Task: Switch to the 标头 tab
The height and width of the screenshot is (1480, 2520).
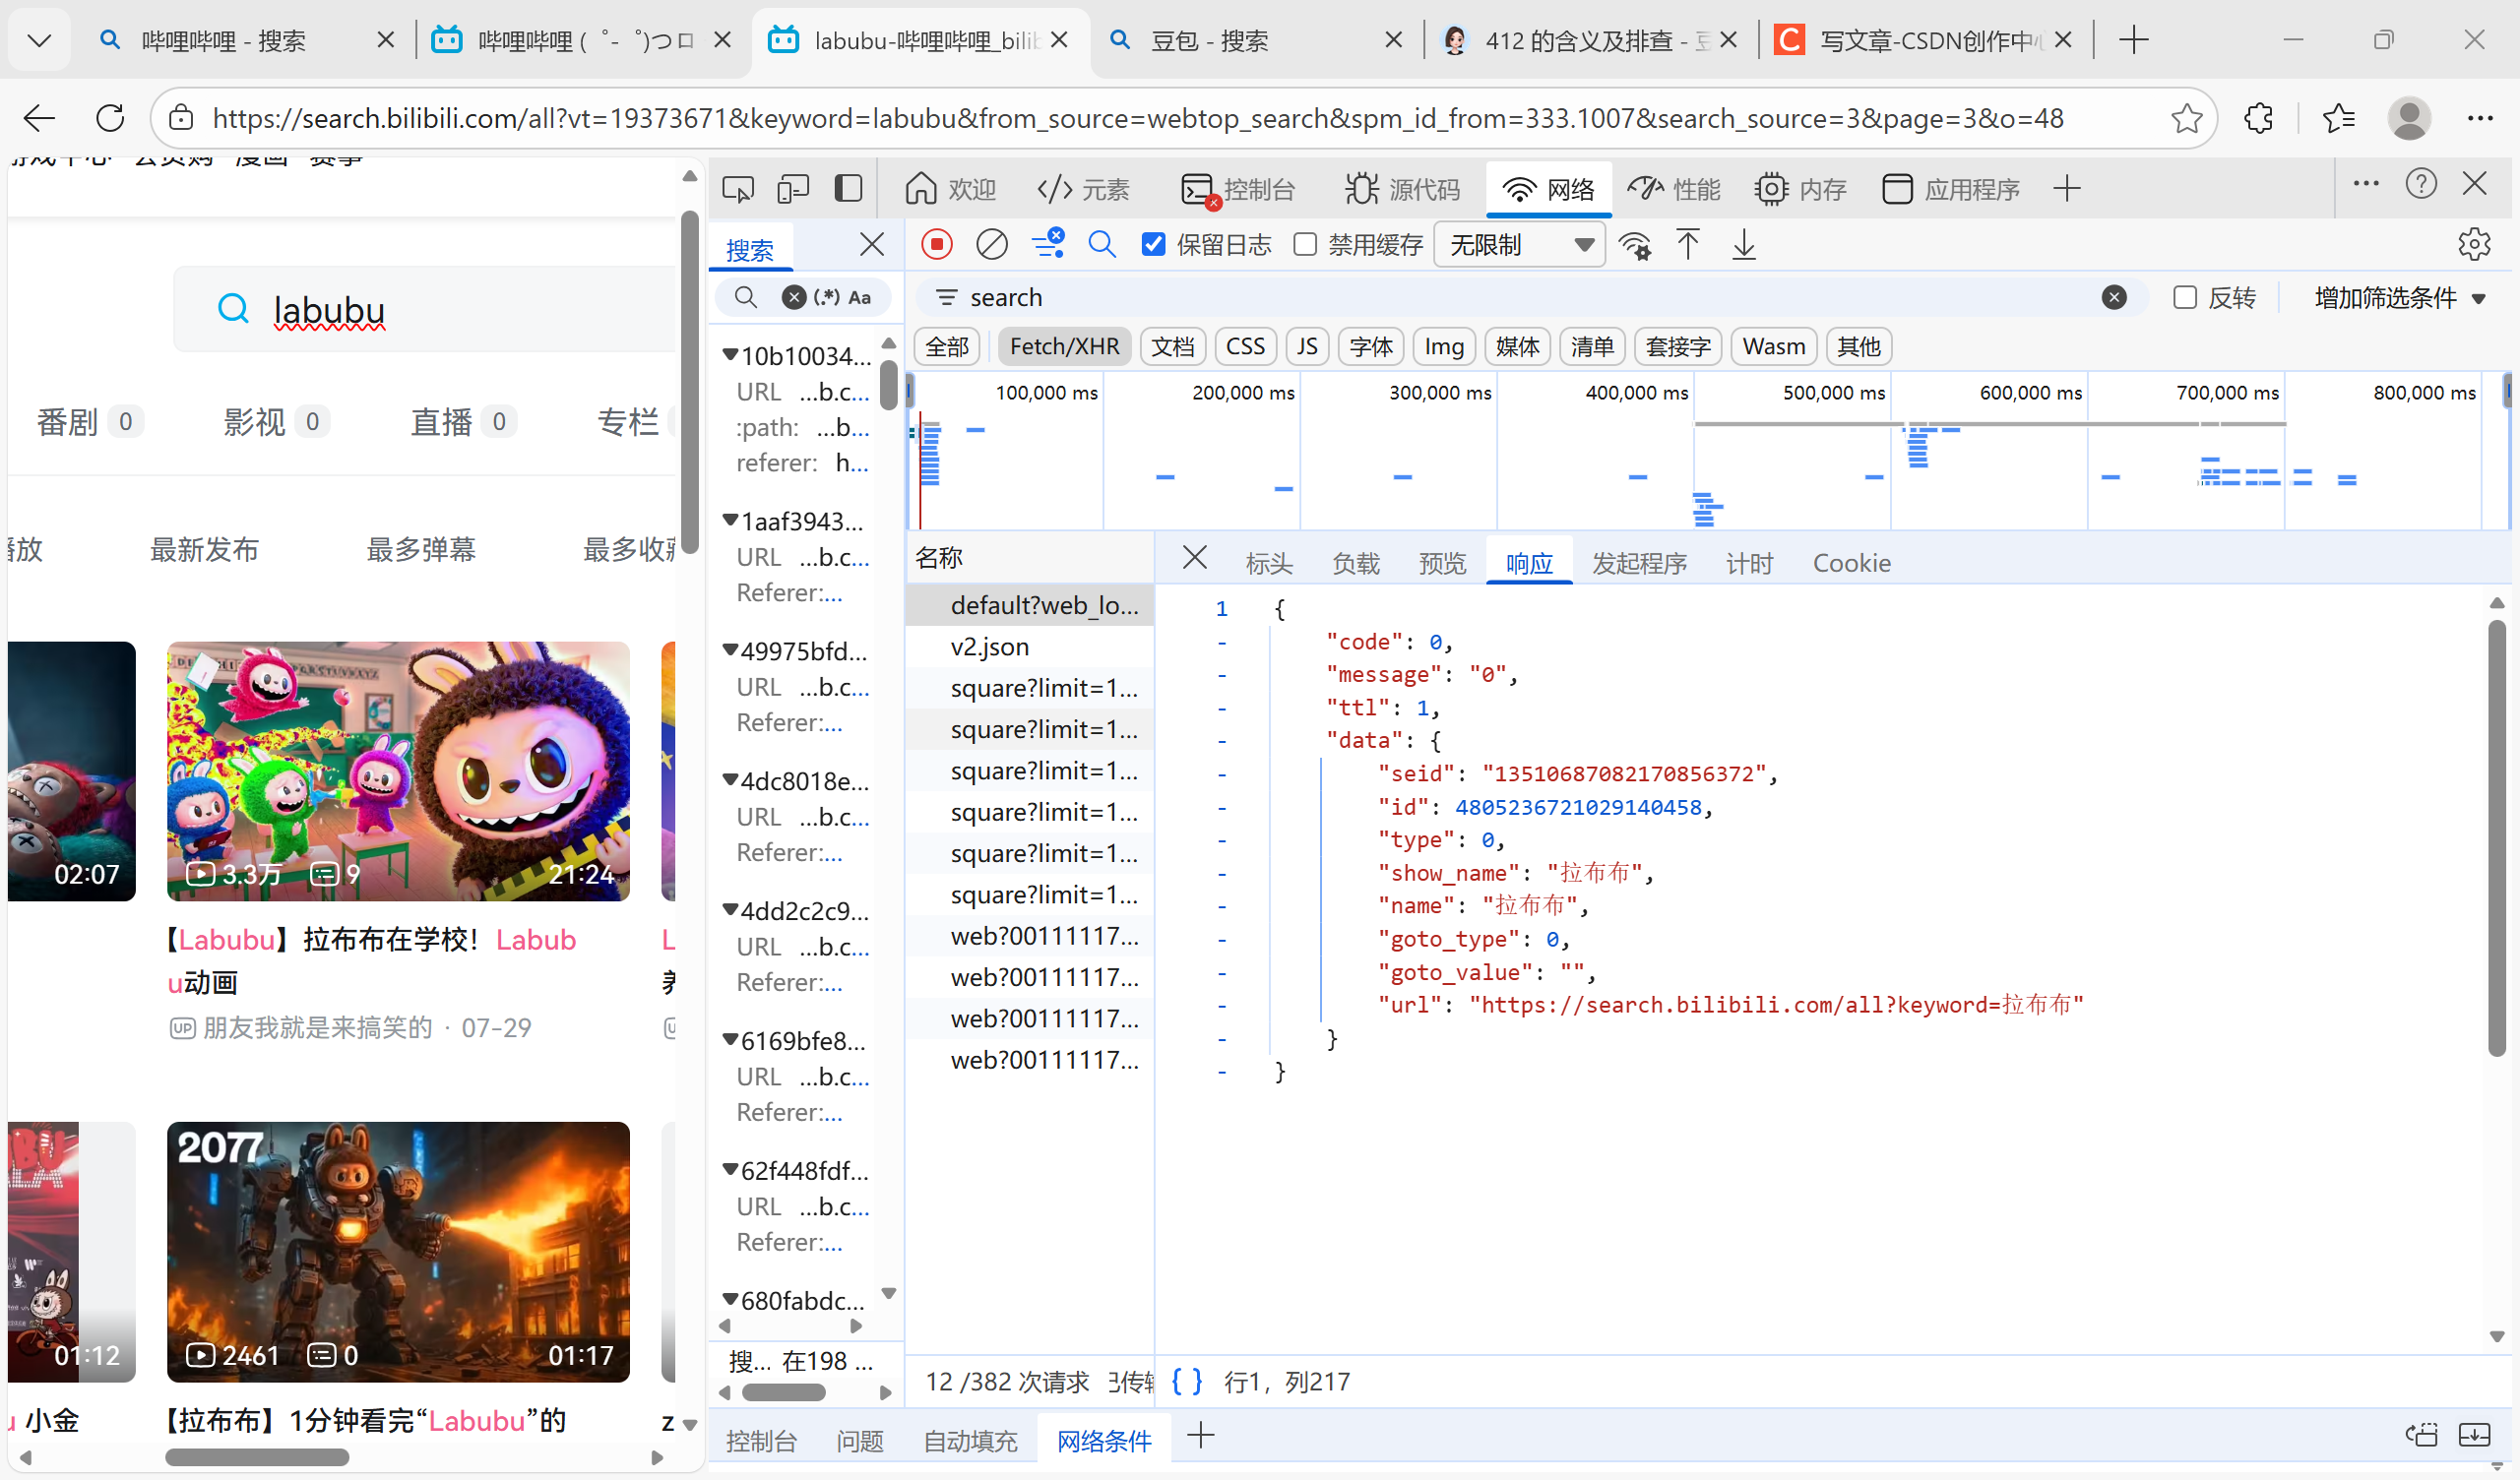Action: [1269, 563]
